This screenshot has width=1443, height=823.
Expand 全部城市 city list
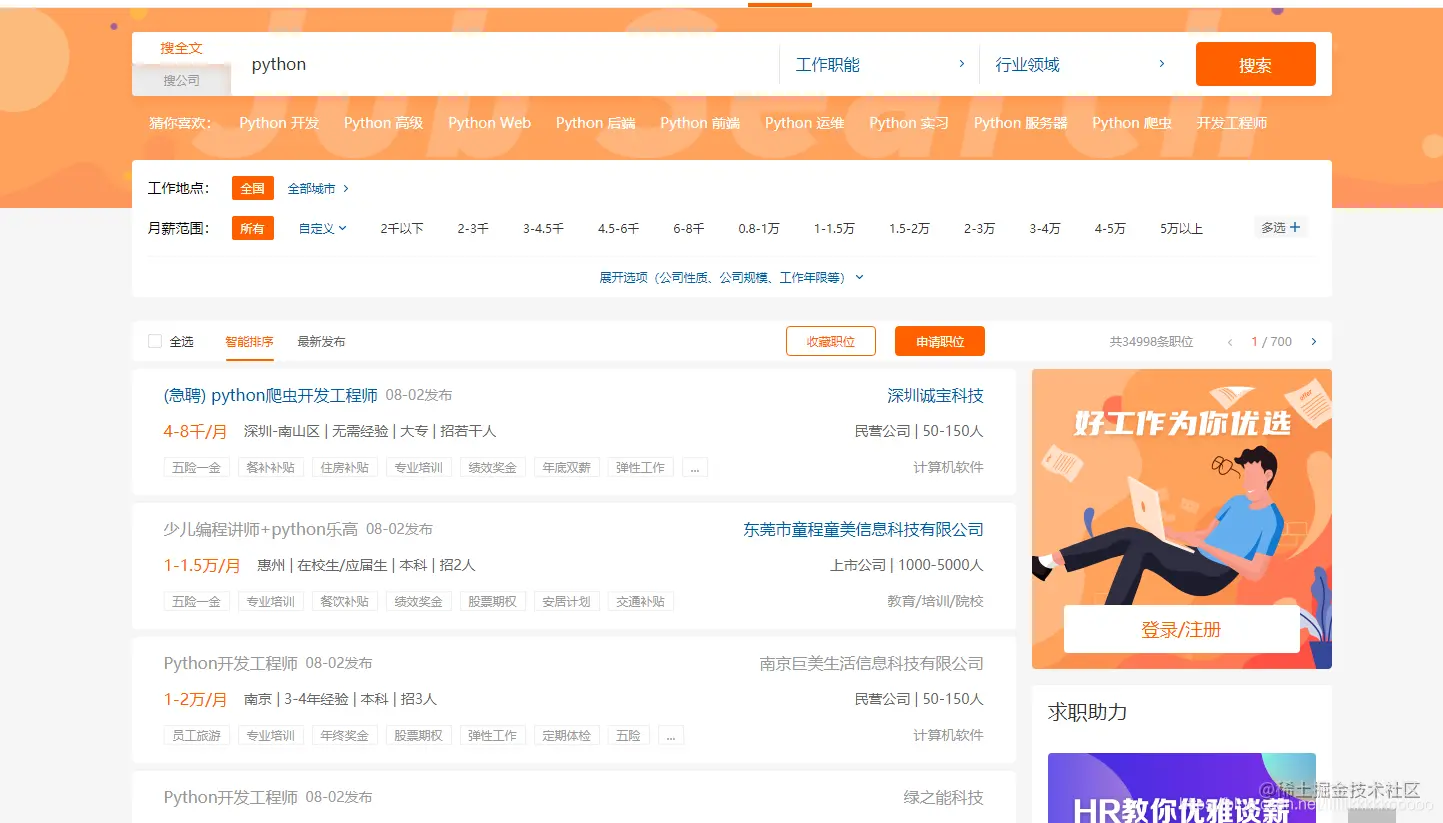point(318,188)
